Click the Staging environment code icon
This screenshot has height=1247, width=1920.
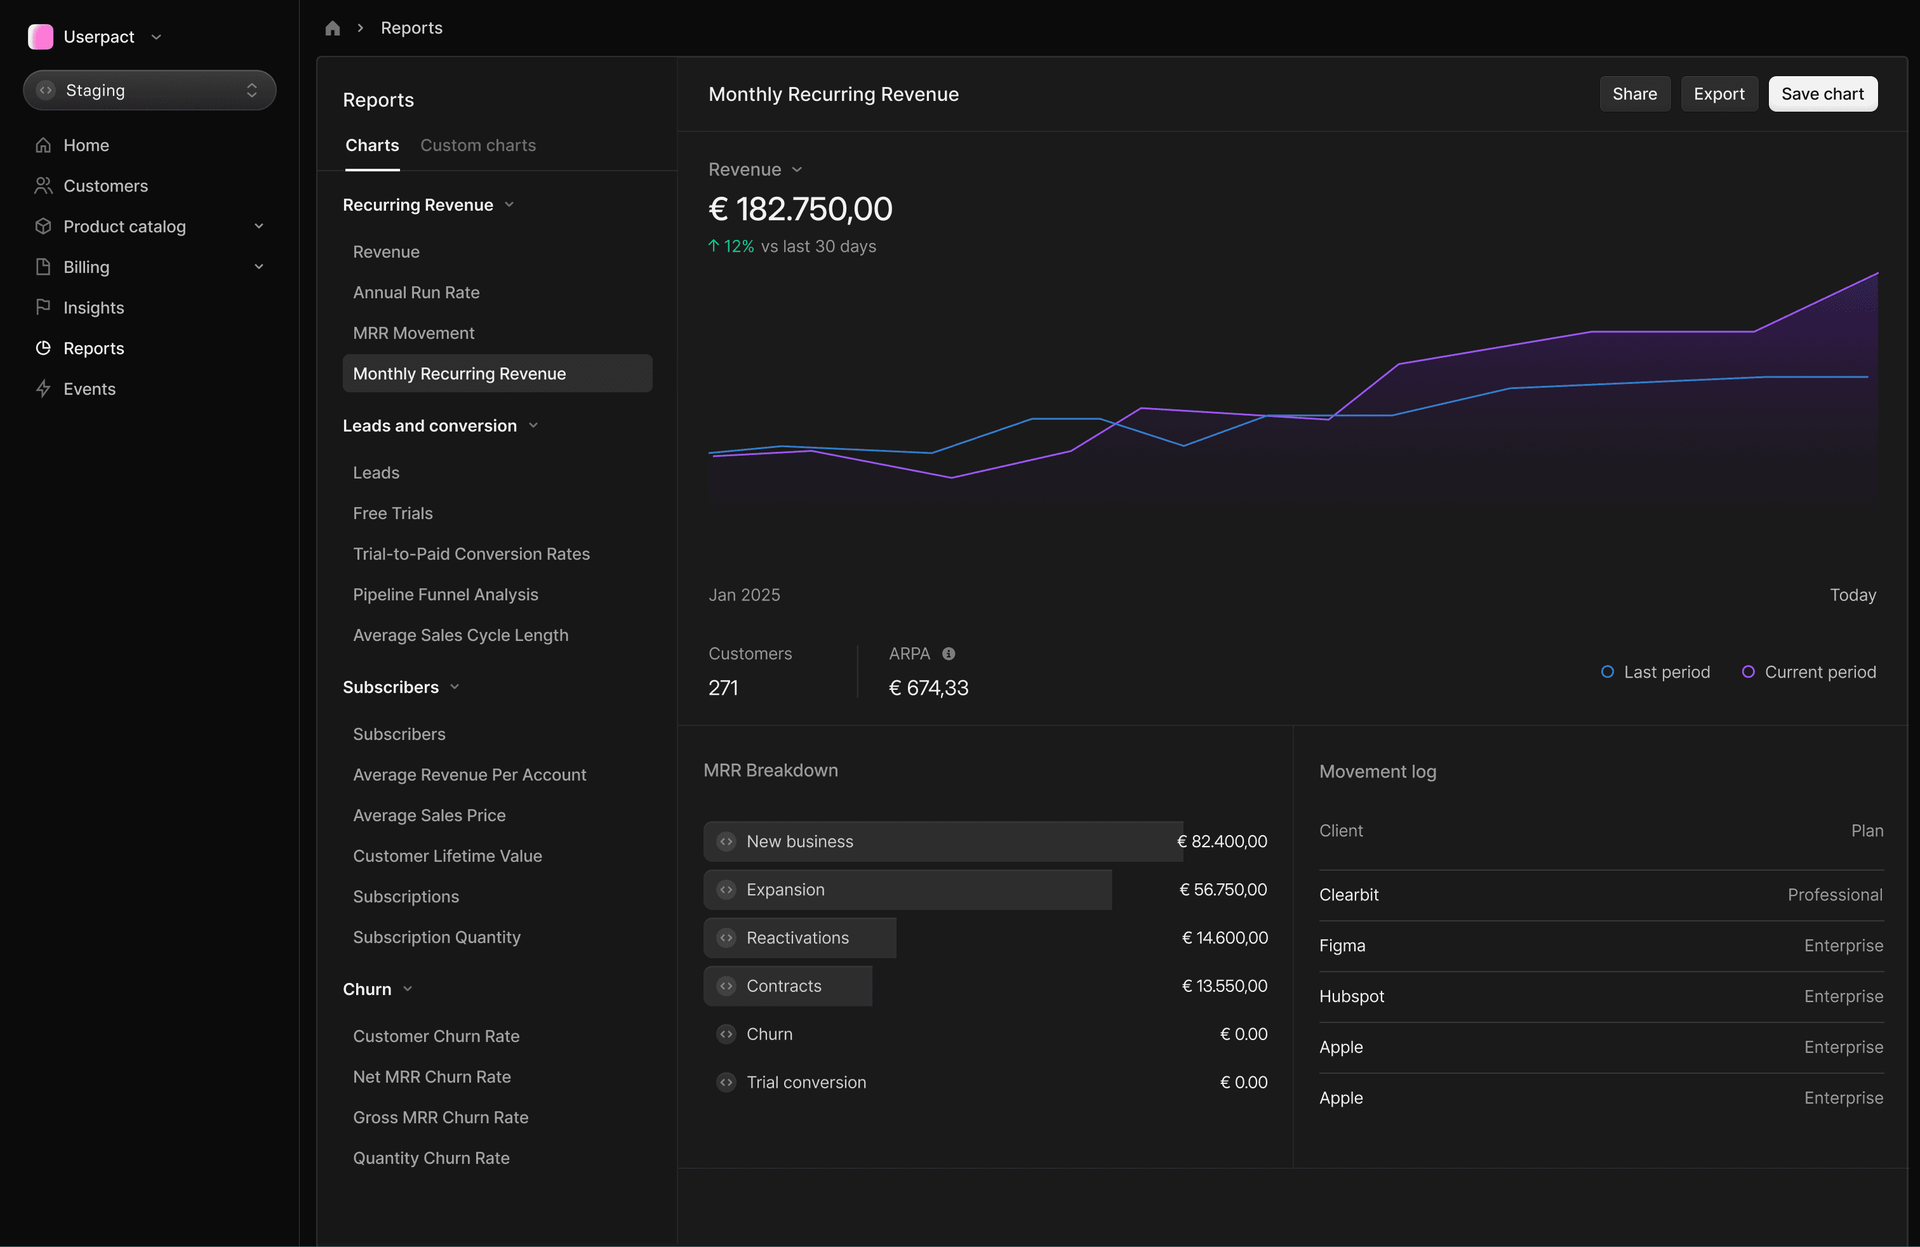[46, 90]
